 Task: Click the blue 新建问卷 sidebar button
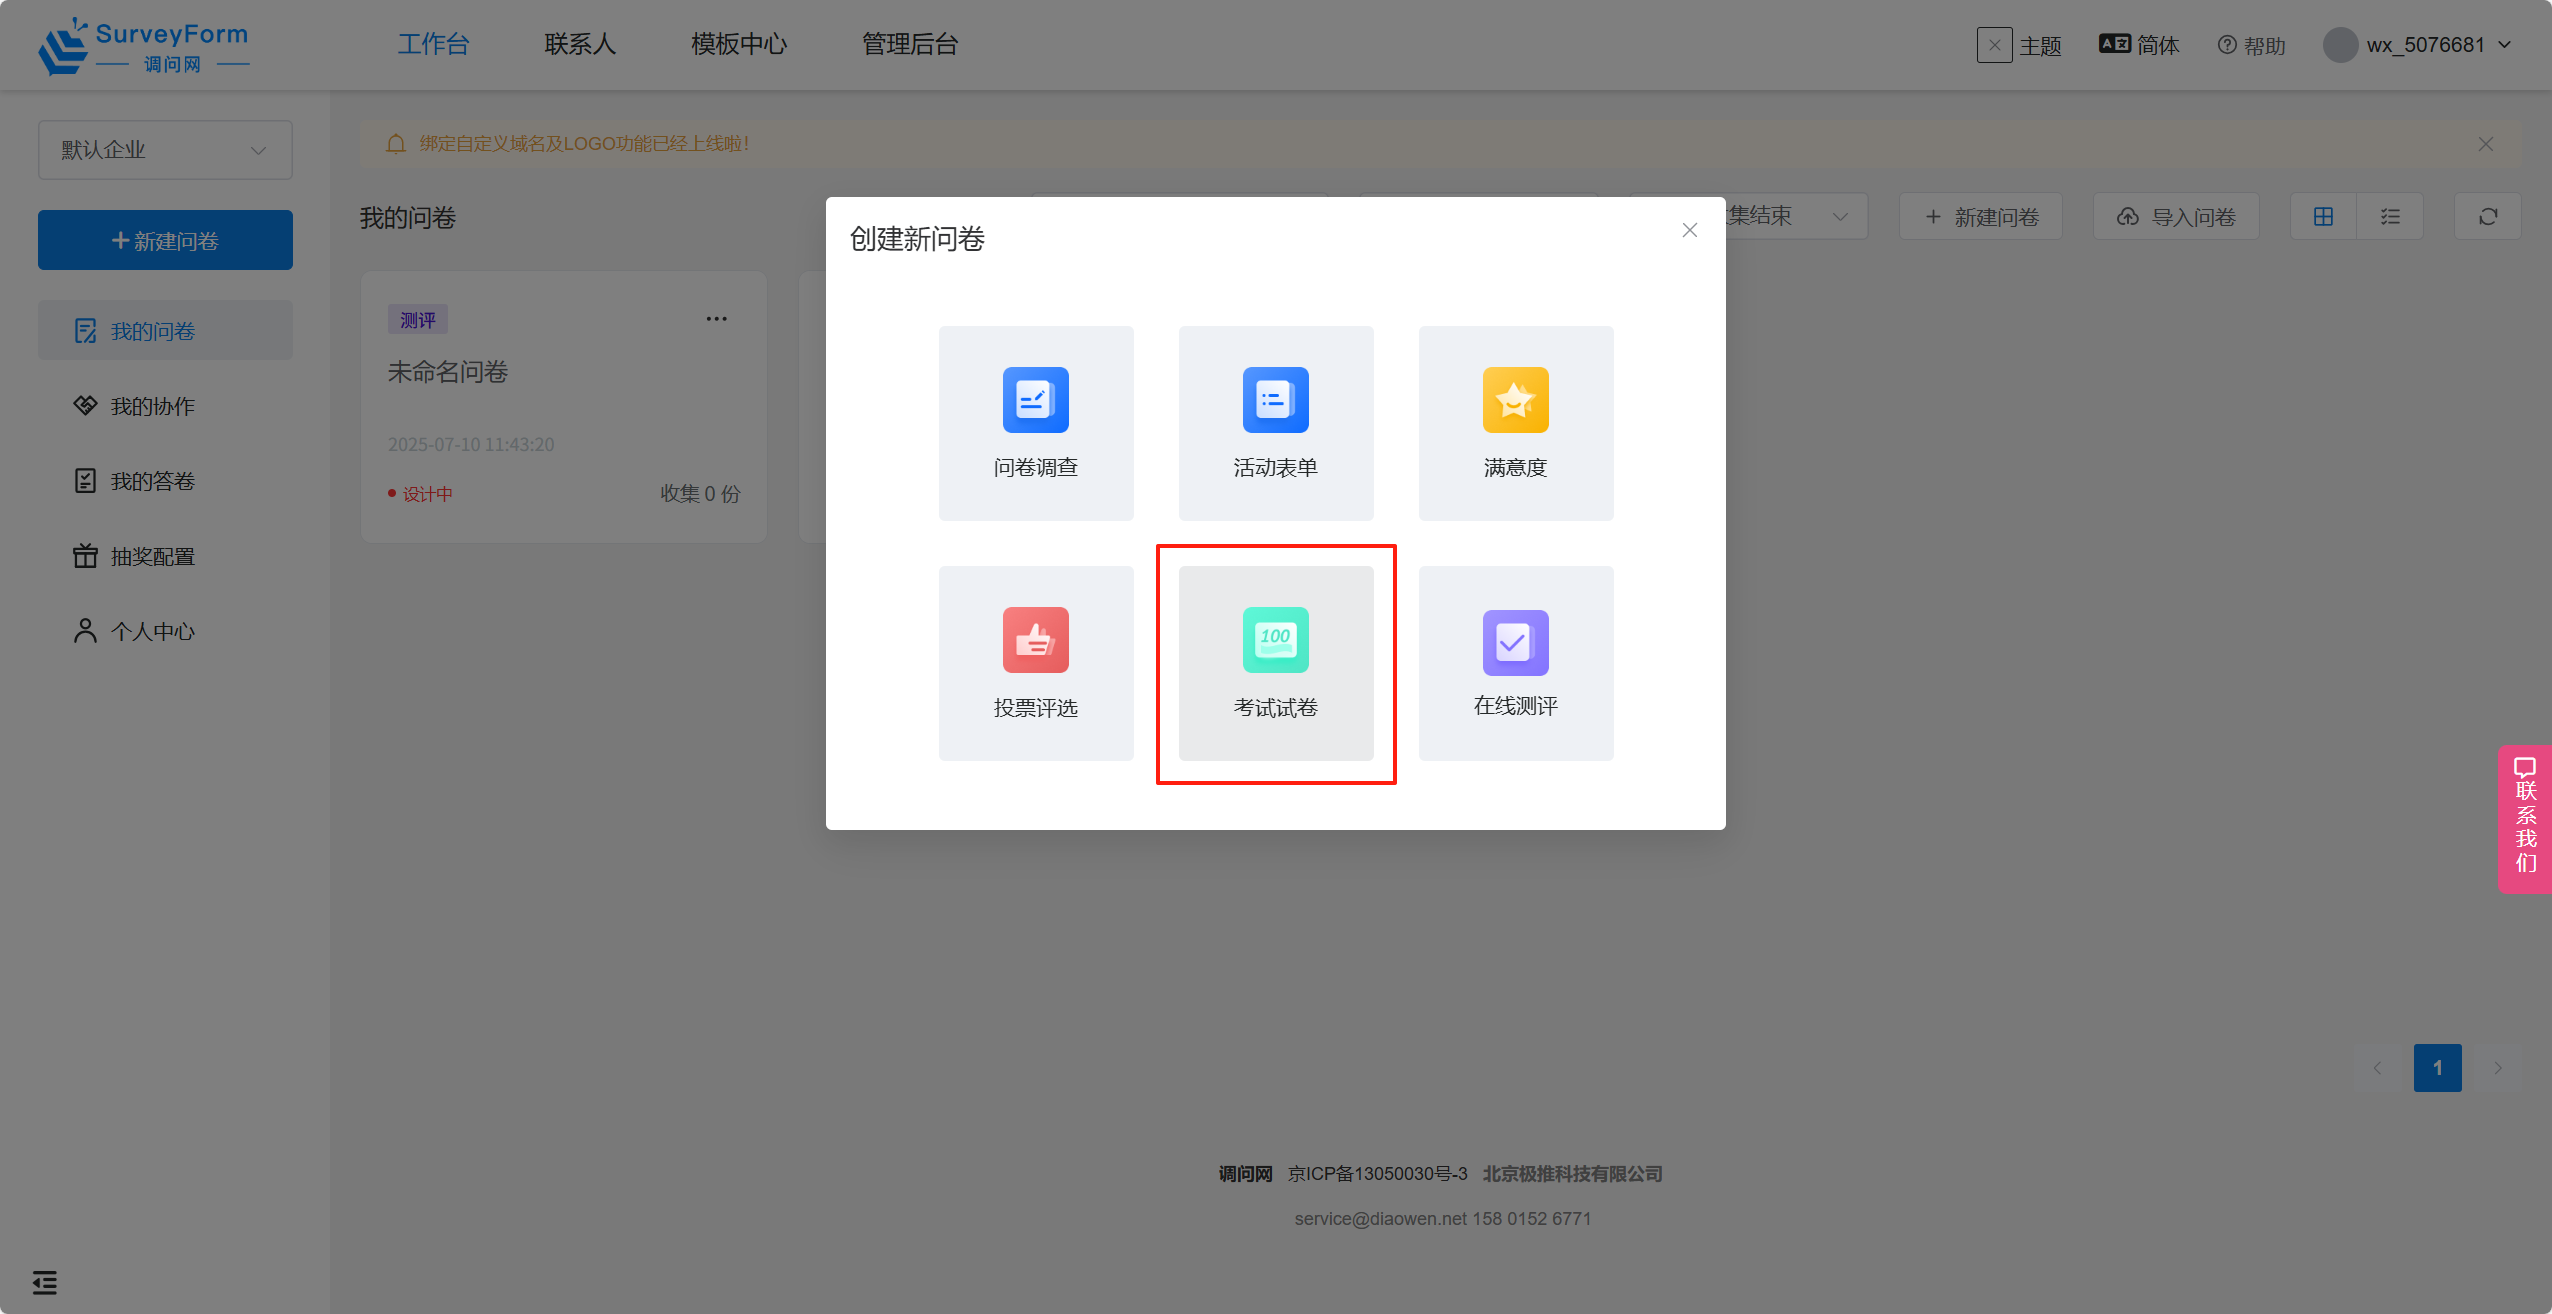(165, 240)
